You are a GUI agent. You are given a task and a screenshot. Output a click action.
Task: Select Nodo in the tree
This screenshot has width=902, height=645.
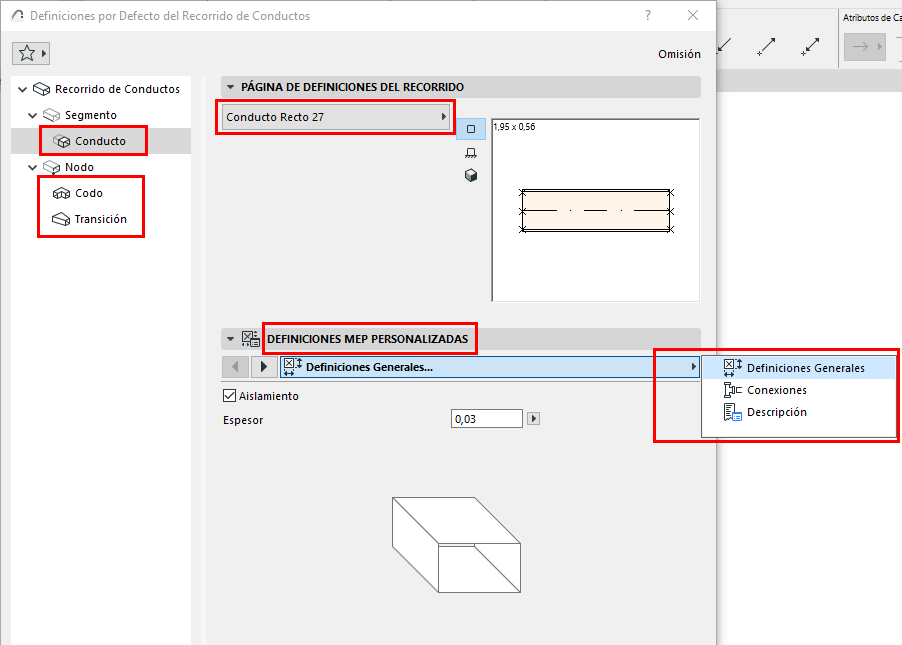[x=79, y=167]
